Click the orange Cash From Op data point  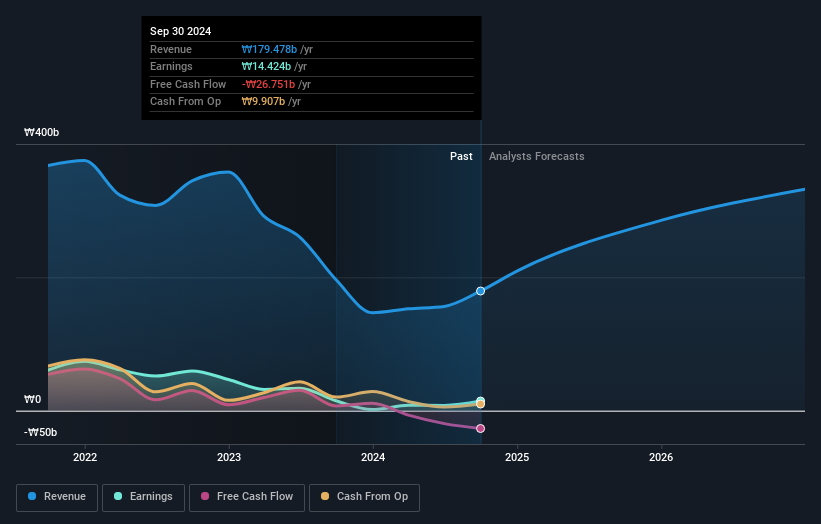(480, 405)
